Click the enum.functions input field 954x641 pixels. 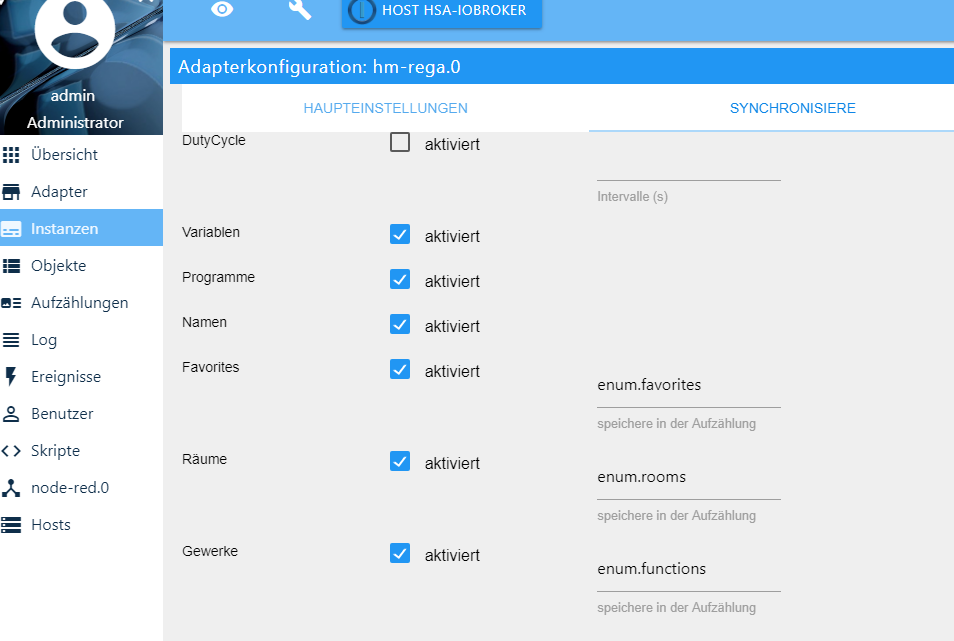689,569
